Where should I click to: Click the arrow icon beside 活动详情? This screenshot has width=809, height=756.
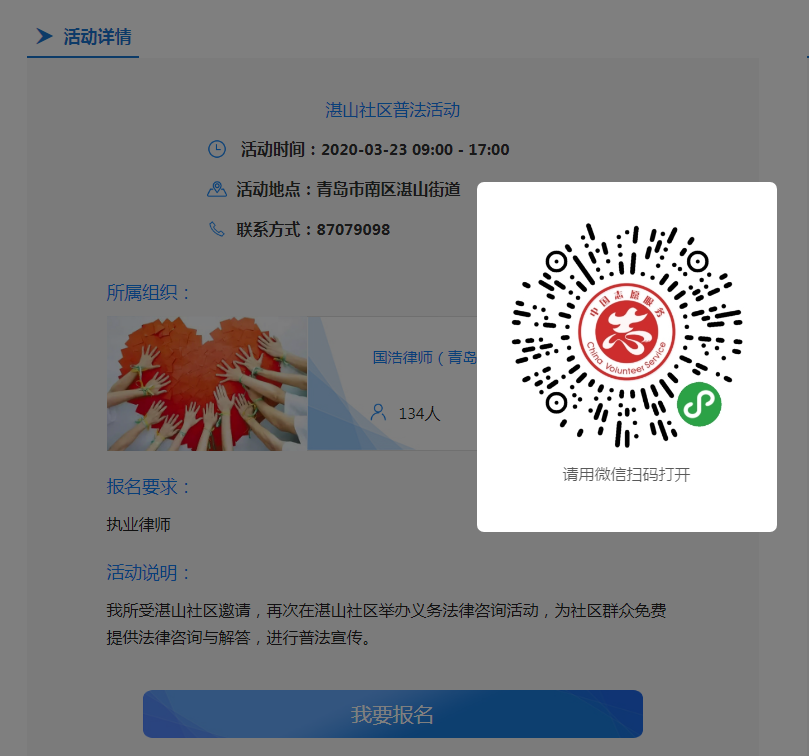click(x=44, y=36)
